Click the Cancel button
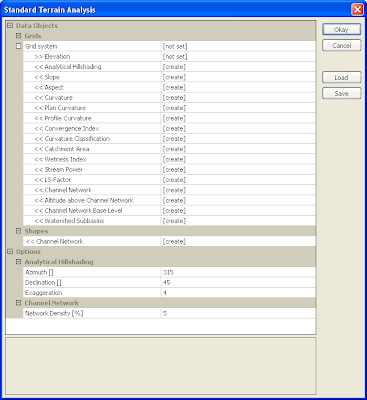Viewport: 367px width, 400px height. (x=341, y=45)
